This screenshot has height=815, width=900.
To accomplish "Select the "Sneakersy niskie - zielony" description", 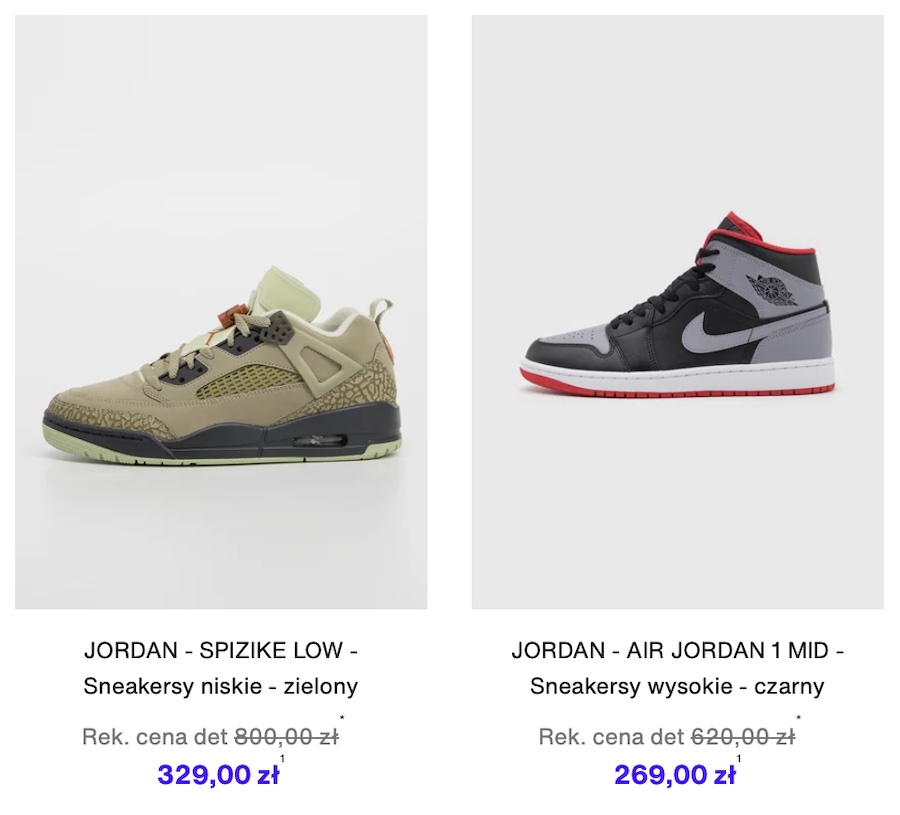I will 221,686.
